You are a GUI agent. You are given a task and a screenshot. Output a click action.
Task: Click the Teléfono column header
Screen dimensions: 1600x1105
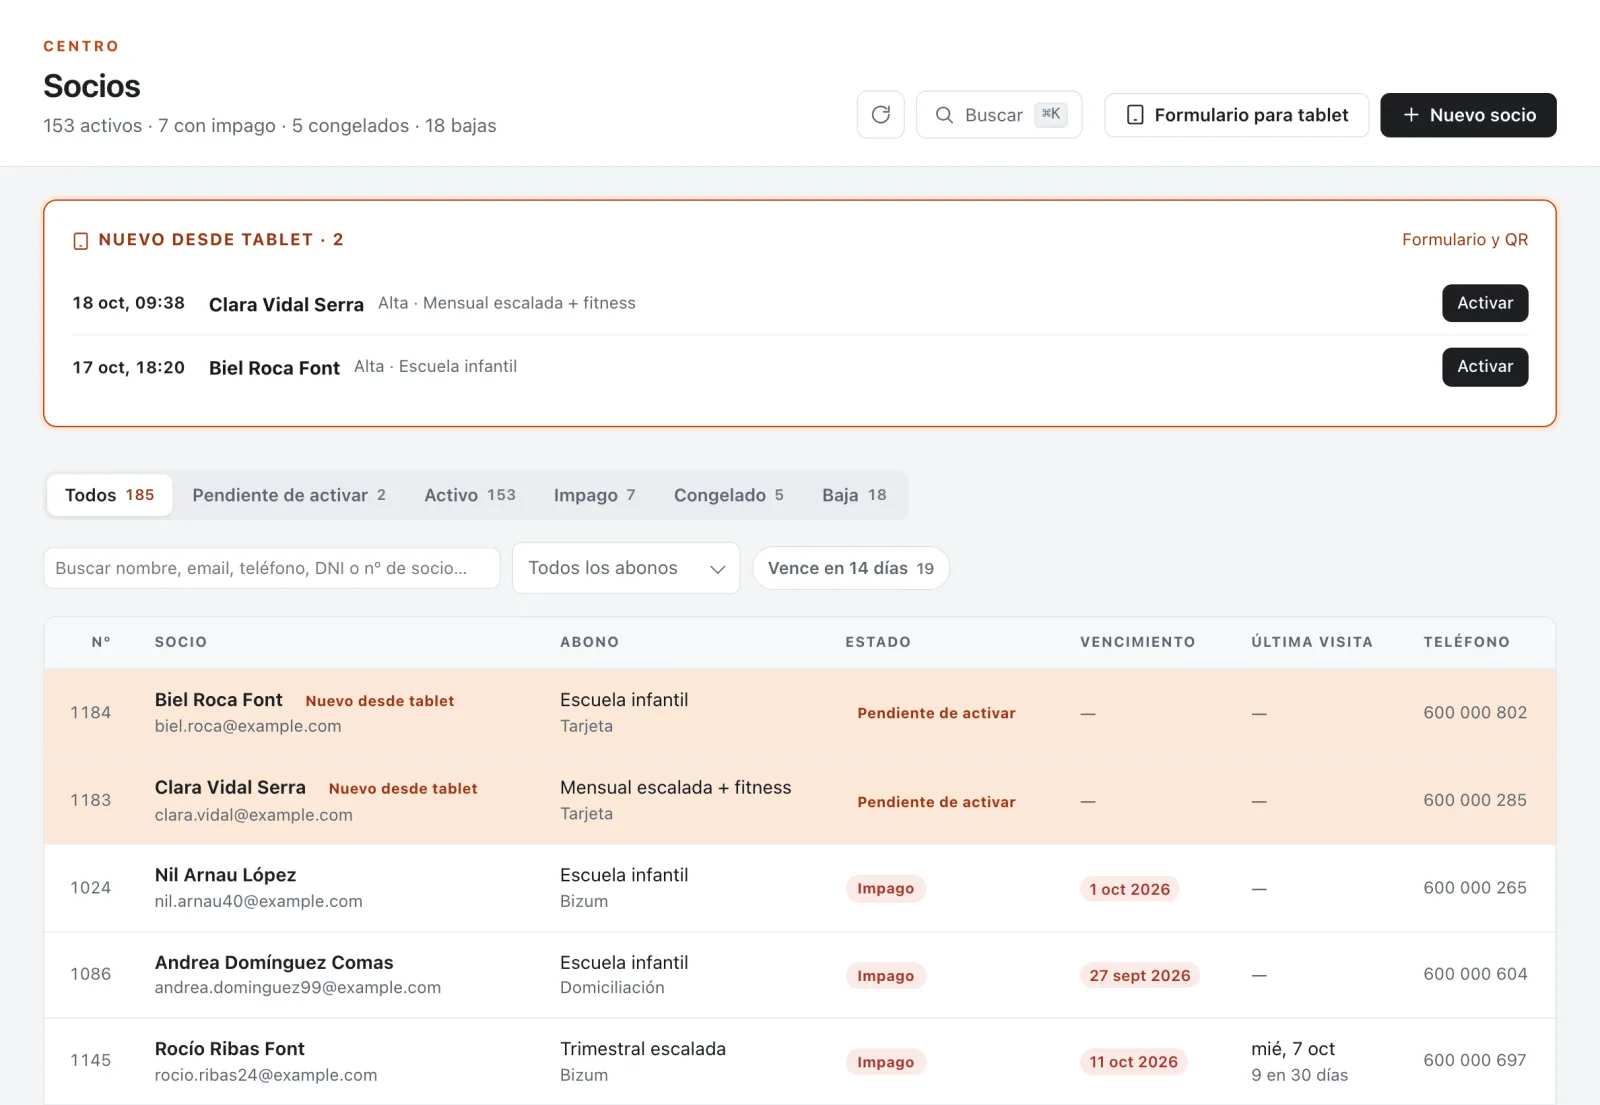pyautogui.click(x=1466, y=642)
